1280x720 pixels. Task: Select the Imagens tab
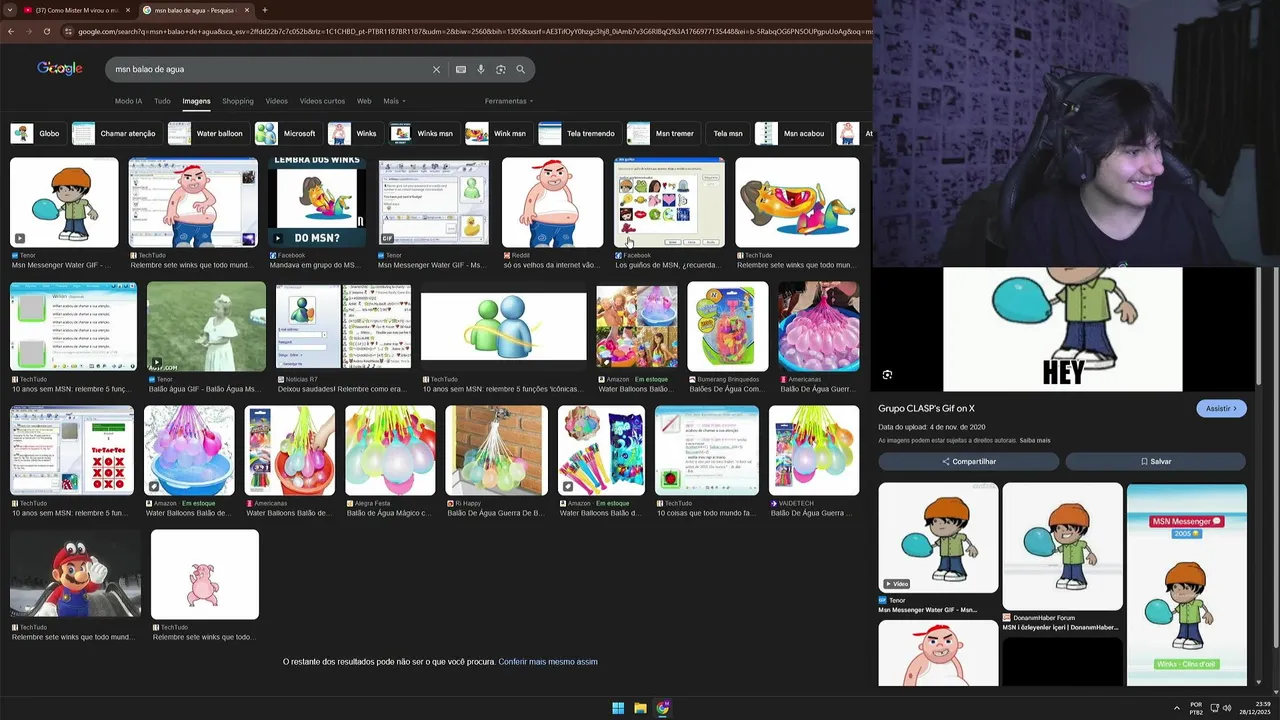(x=196, y=101)
